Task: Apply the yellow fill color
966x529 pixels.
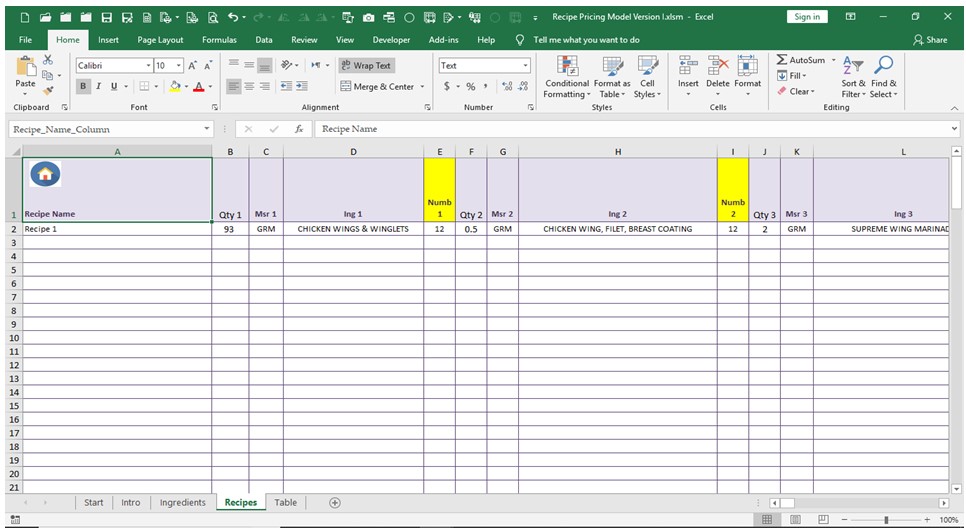Action: 175,86
